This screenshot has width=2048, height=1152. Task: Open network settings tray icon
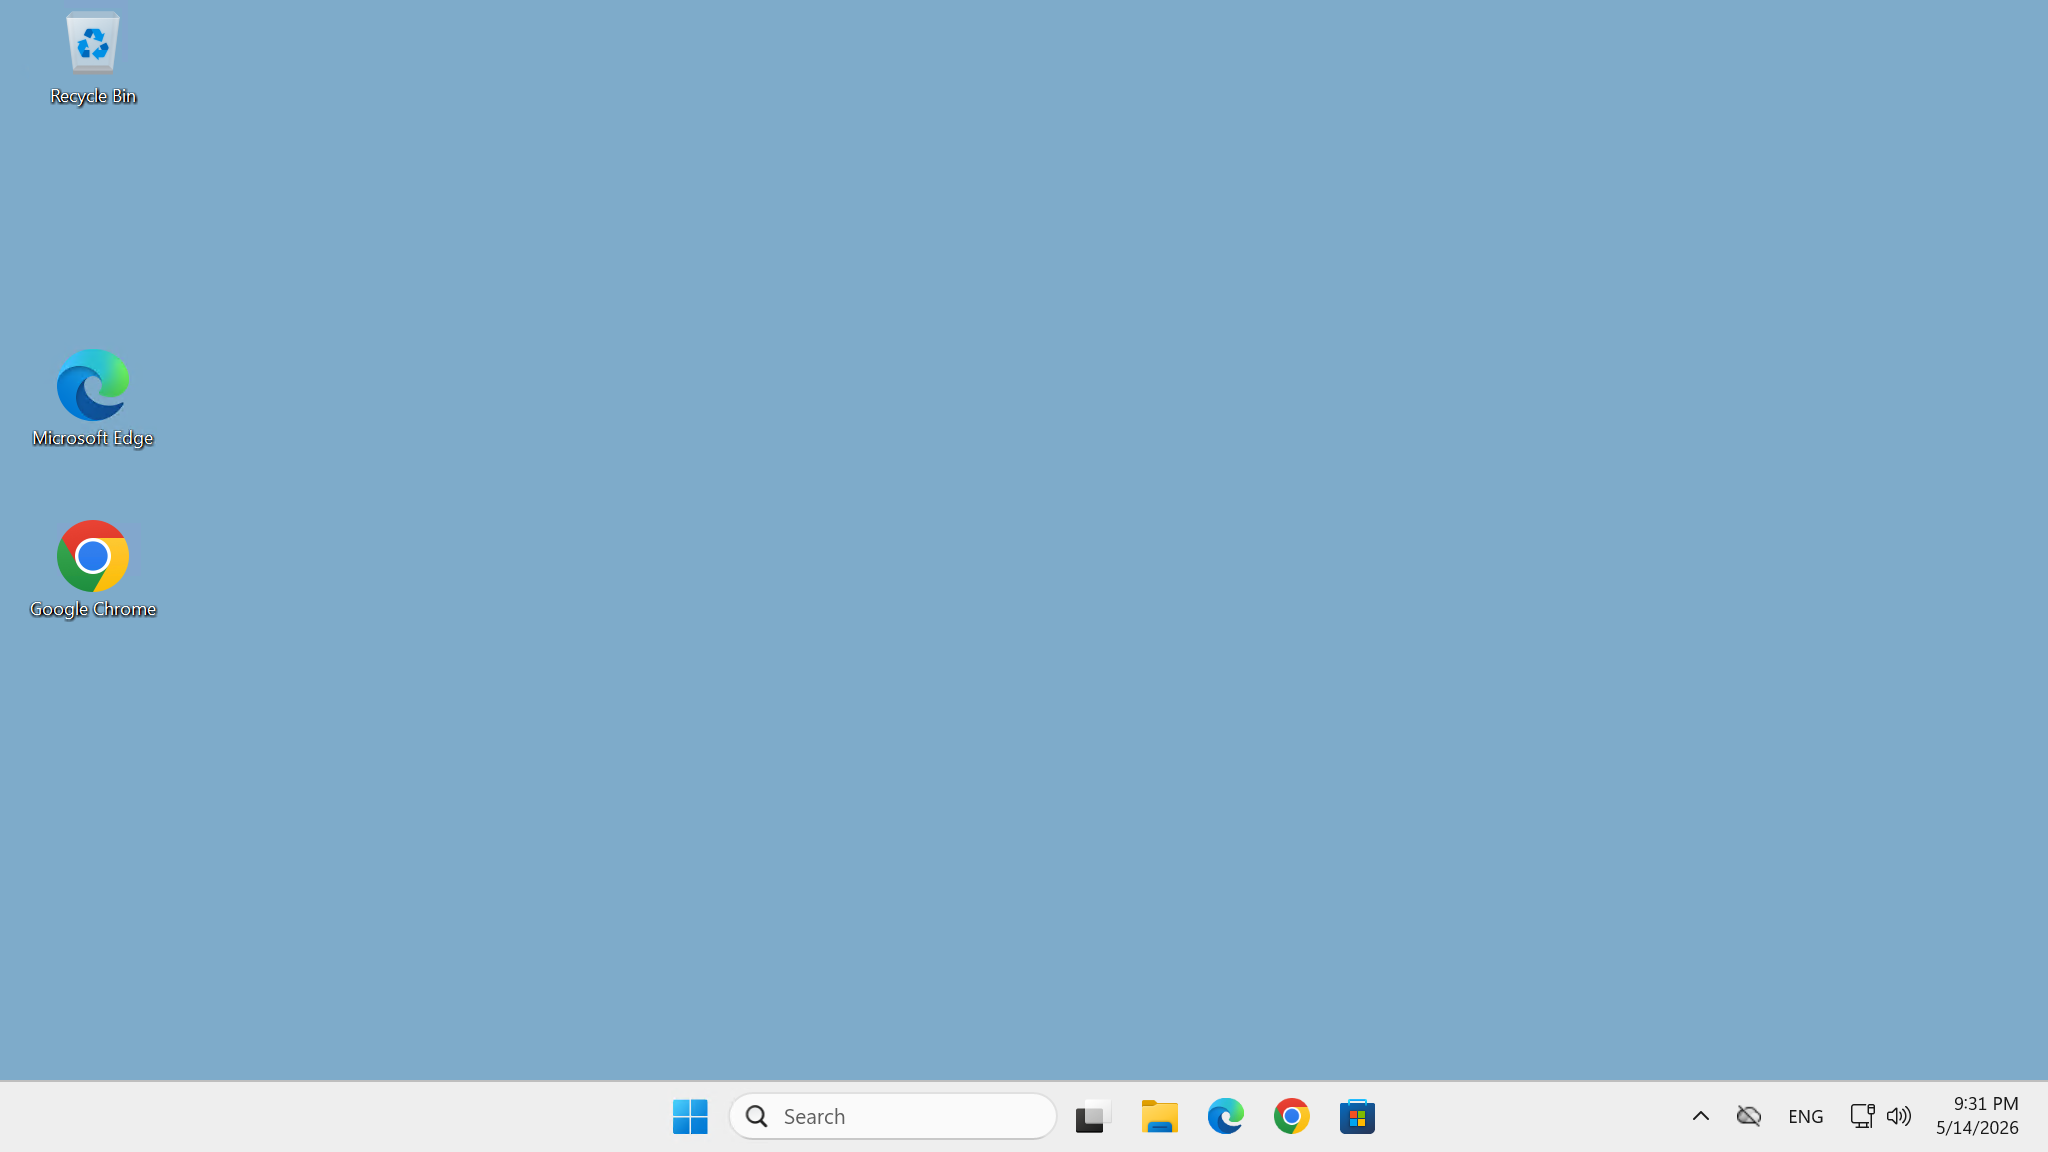[x=1861, y=1116]
